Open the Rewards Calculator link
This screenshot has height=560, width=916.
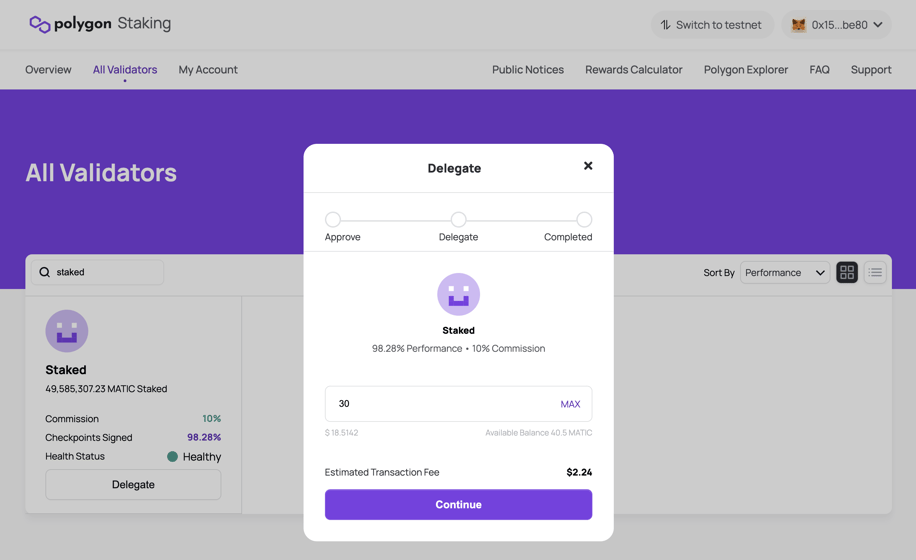(634, 69)
